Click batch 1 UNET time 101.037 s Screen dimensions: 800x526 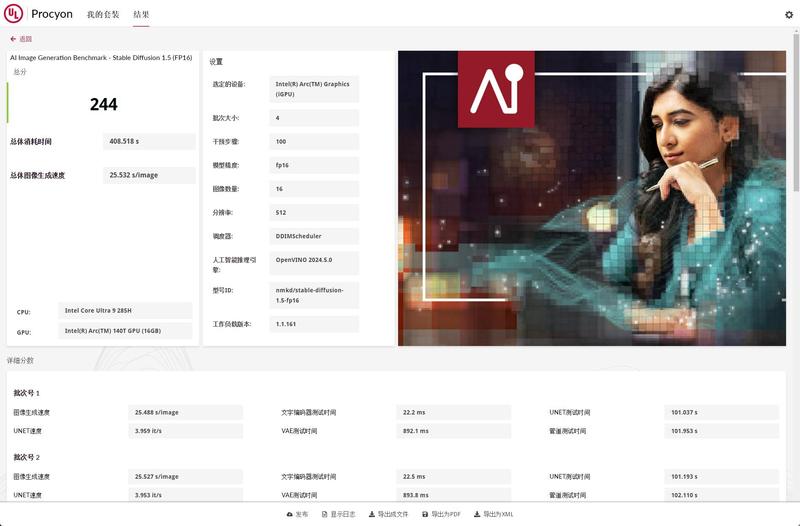tap(721, 412)
